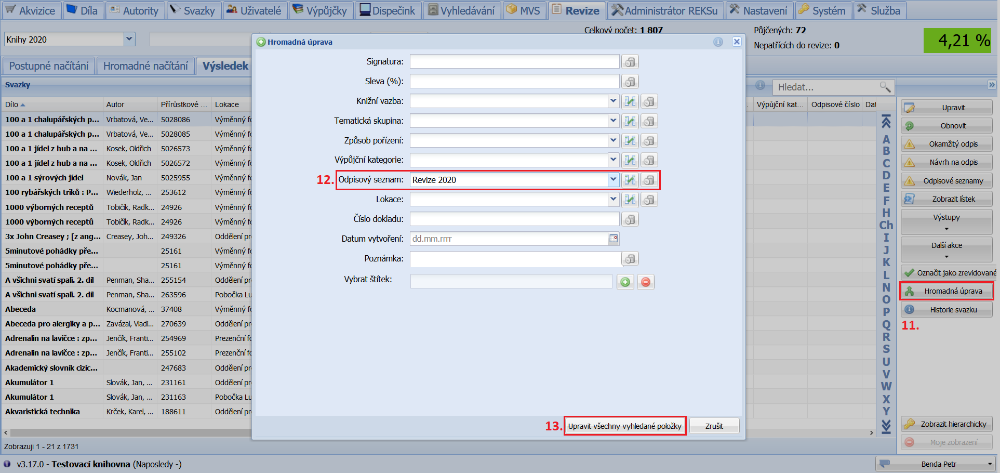This screenshot has width=1000, height=473.
Task: Expand the Odpisový seznam dropdown
Action: [613, 180]
